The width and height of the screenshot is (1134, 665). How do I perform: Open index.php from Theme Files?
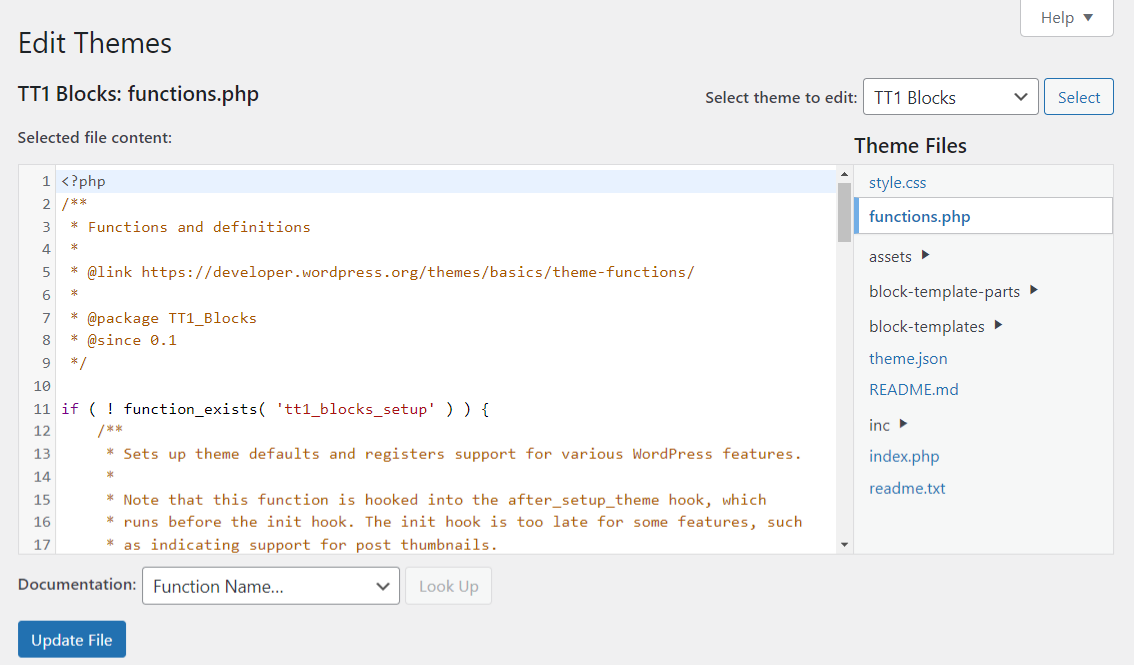click(x=904, y=456)
